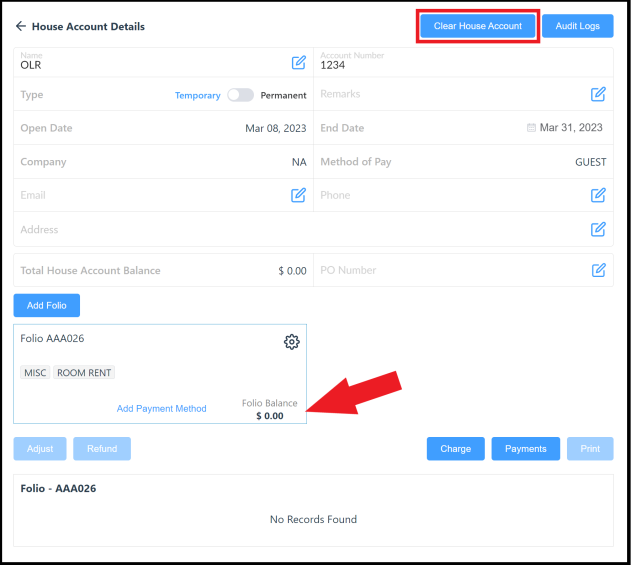Click the back arrow beside House Account Details
This screenshot has width=631, height=565.
click(x=20, y=27)
